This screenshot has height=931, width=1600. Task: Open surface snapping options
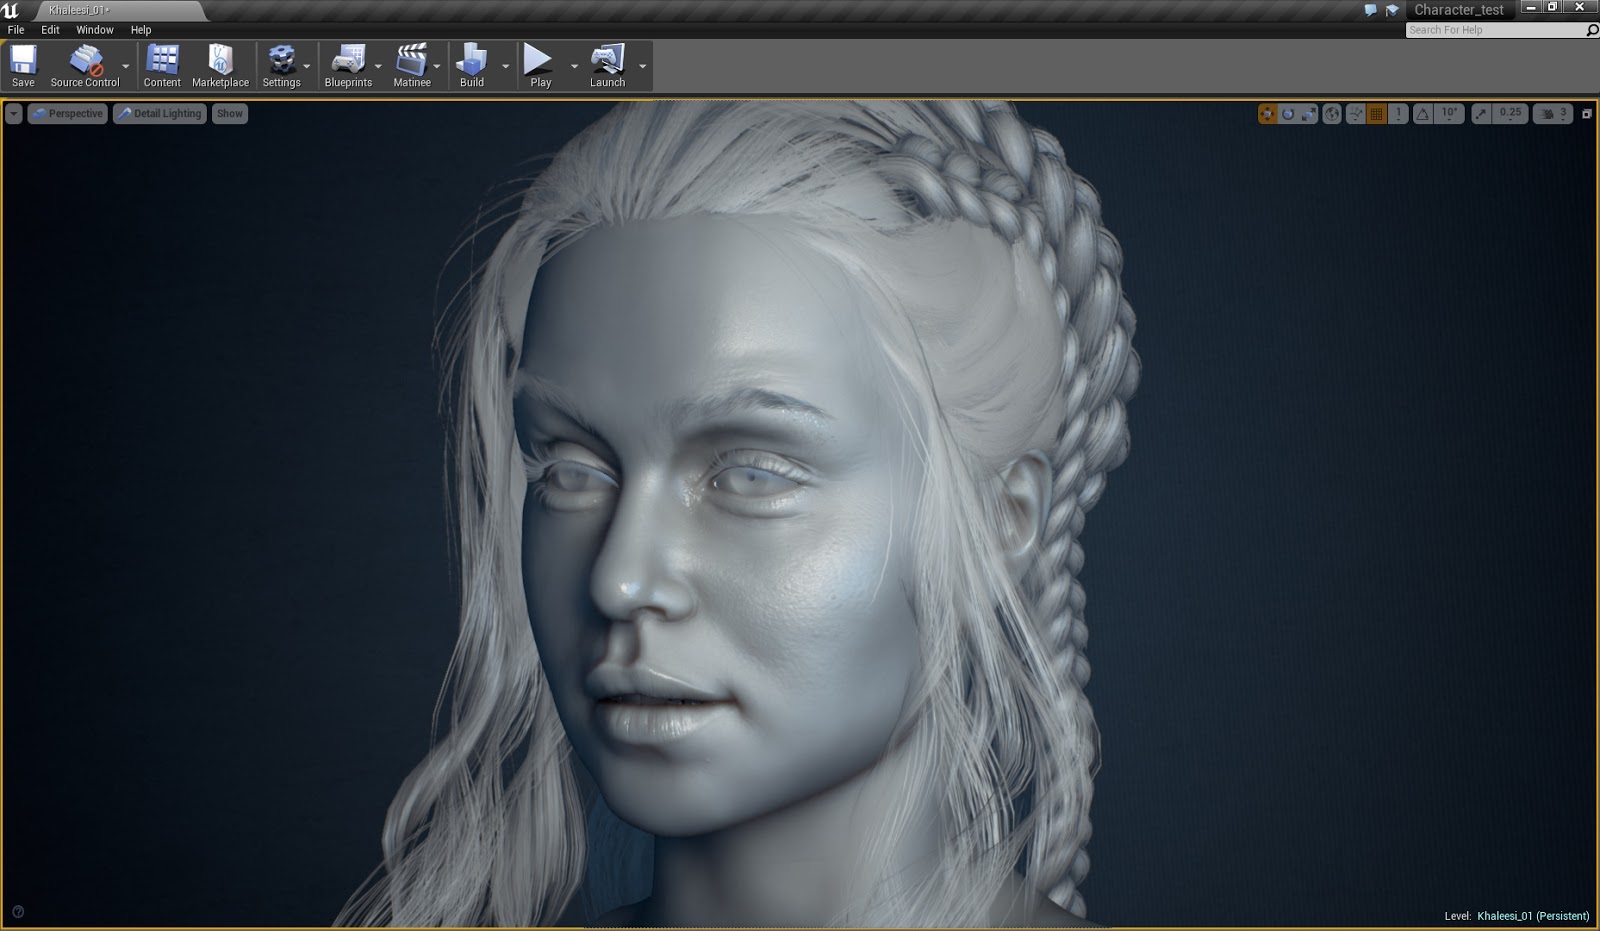click(1355, 114)
